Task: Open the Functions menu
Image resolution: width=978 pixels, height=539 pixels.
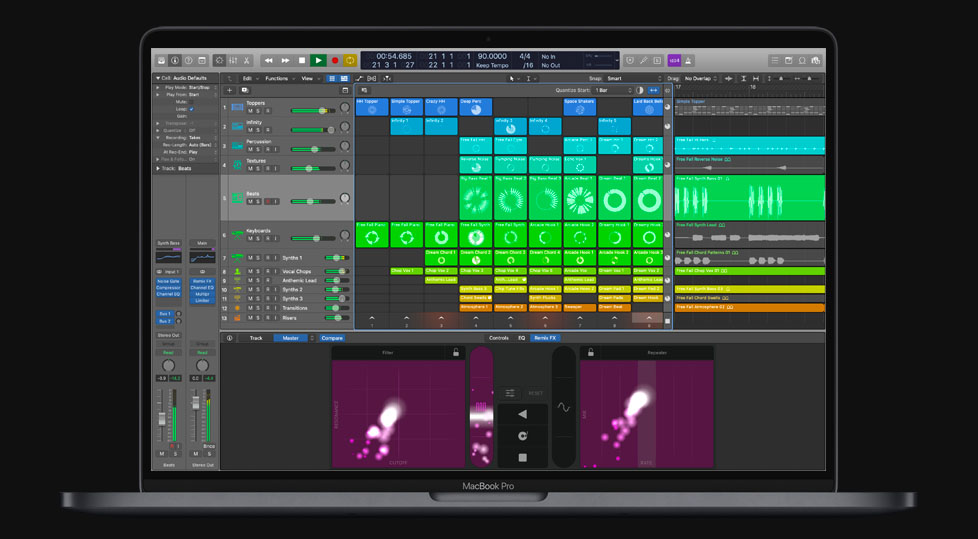Action: coord(279,79)
